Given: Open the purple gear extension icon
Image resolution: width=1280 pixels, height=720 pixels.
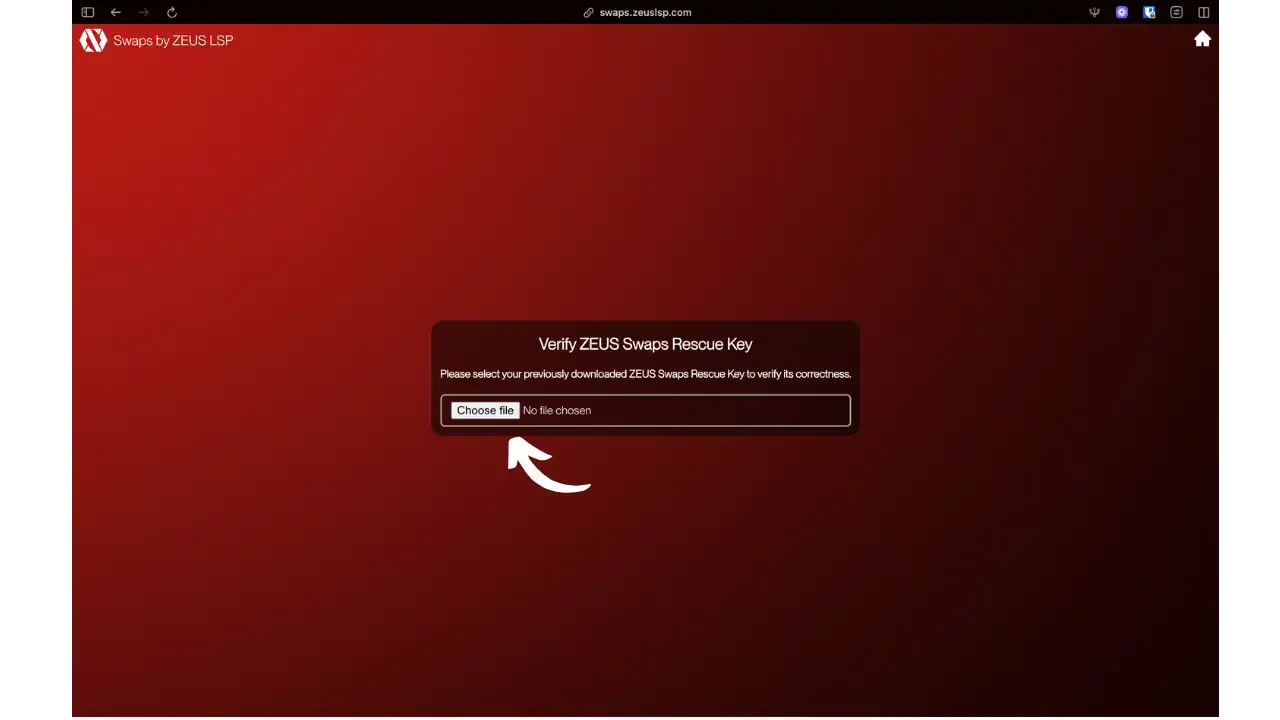Looking at the screenshot, I should (1122, 13).
